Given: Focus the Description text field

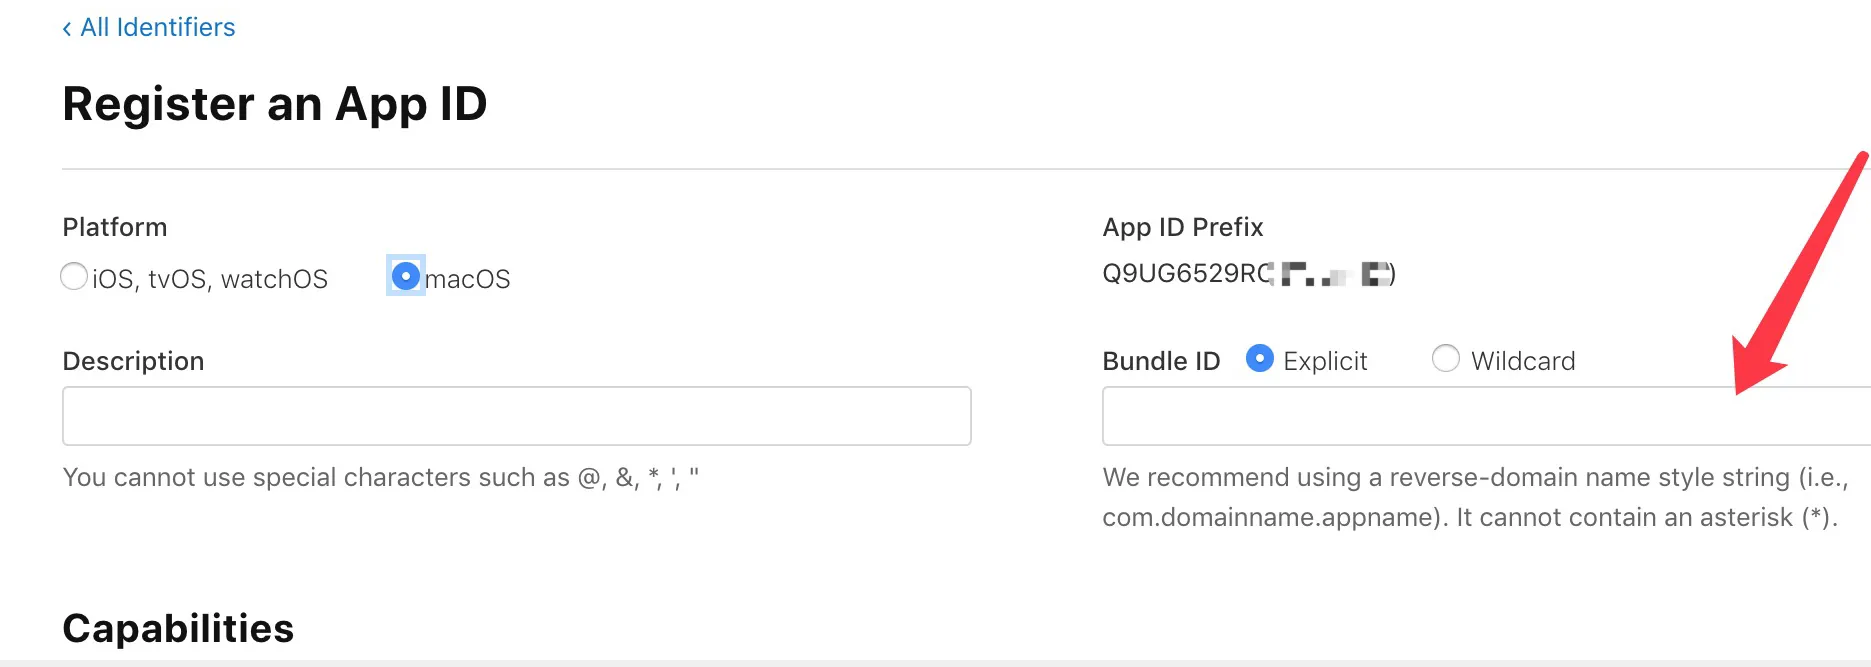Looking at the screenshot, I should click(517, 416).
